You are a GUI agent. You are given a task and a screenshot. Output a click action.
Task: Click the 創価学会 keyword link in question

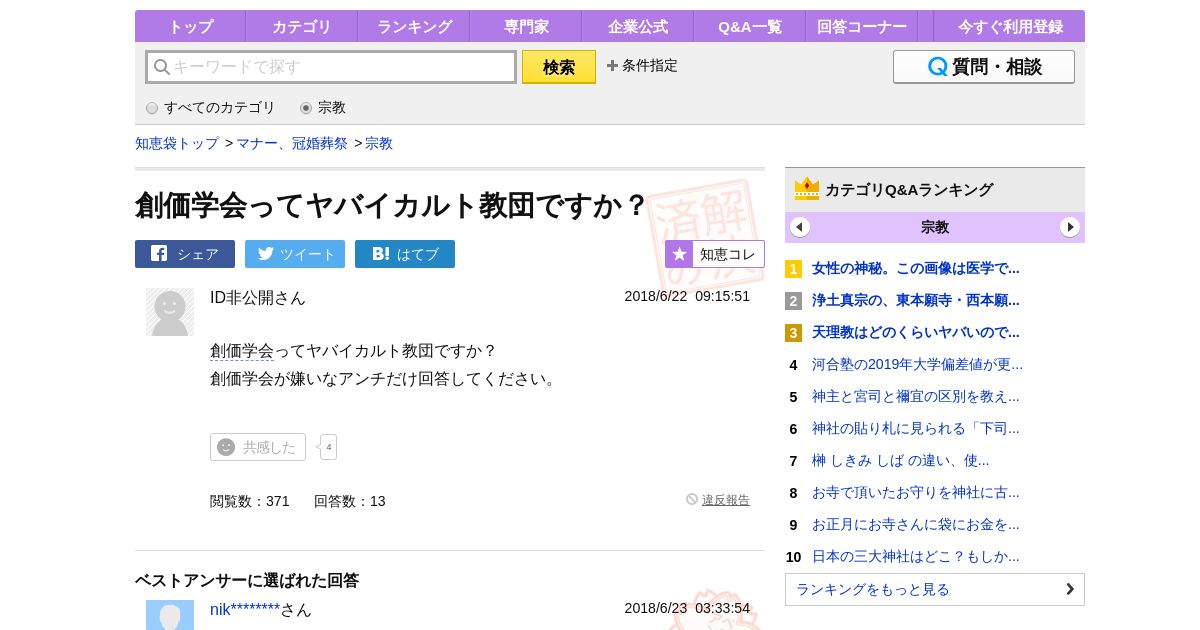point(242,351)
